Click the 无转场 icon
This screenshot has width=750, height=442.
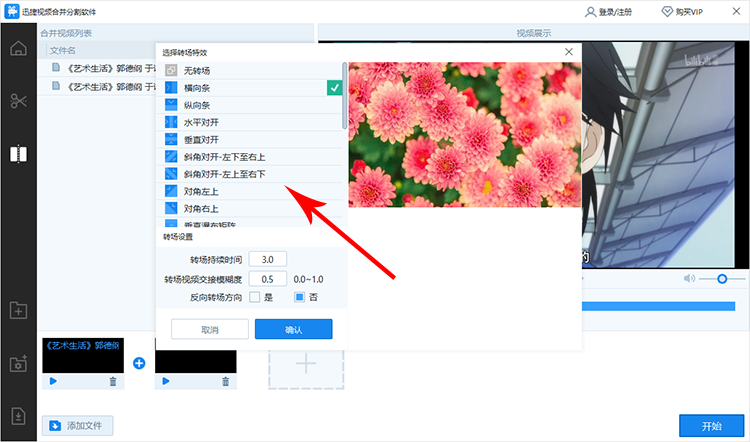(171, 70)
